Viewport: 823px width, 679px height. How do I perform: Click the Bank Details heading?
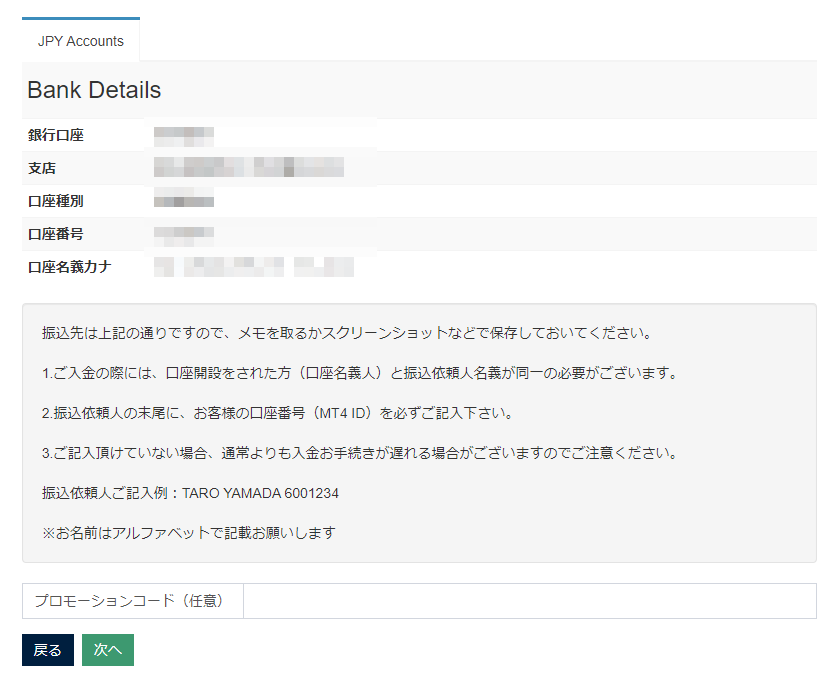[94, 90]
